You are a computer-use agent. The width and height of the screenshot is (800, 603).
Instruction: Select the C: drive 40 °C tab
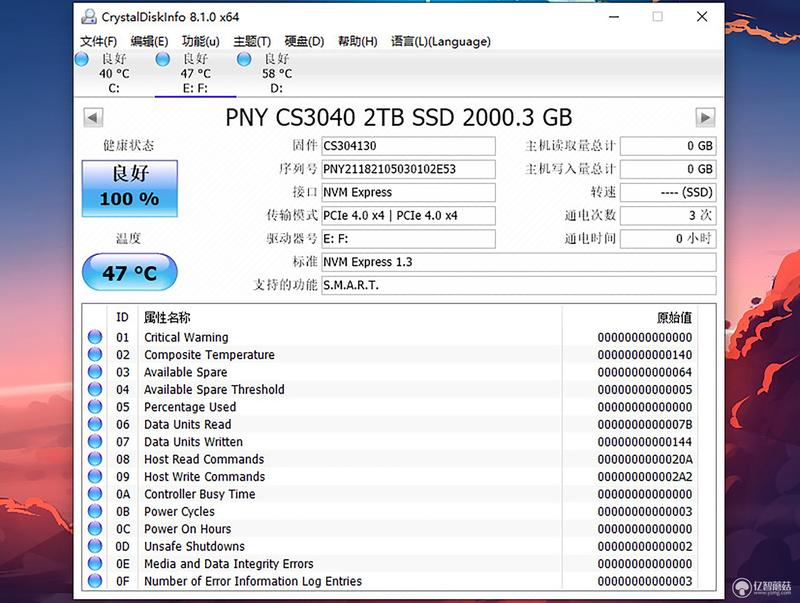pyautogui.click(x=114, y=73)
